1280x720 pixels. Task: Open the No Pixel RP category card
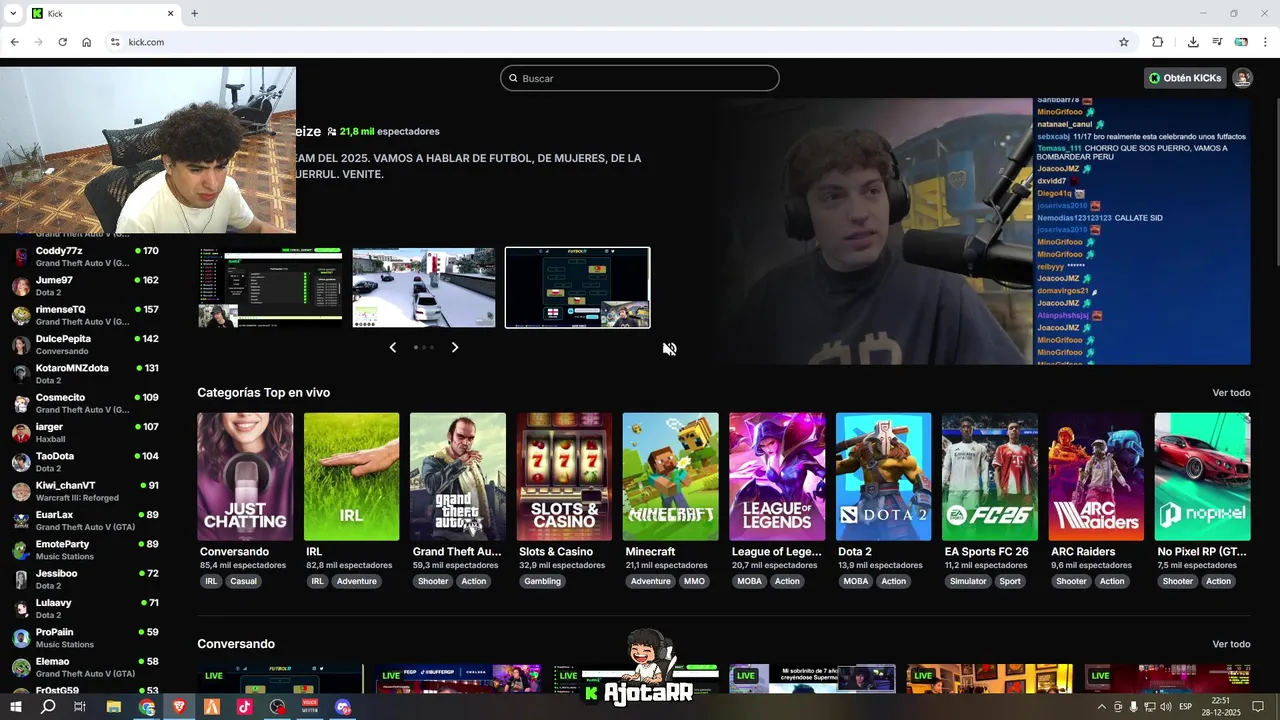click(x=1203, y=477)
